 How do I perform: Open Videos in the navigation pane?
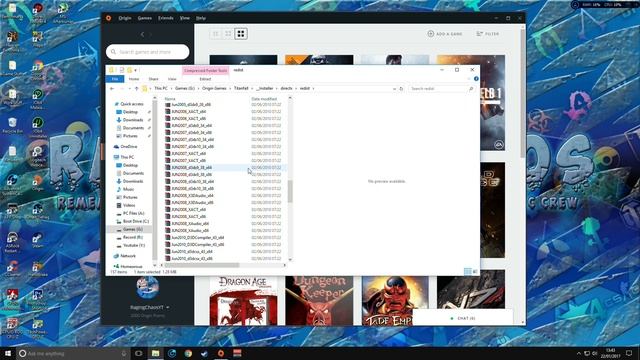pos(129,205)
